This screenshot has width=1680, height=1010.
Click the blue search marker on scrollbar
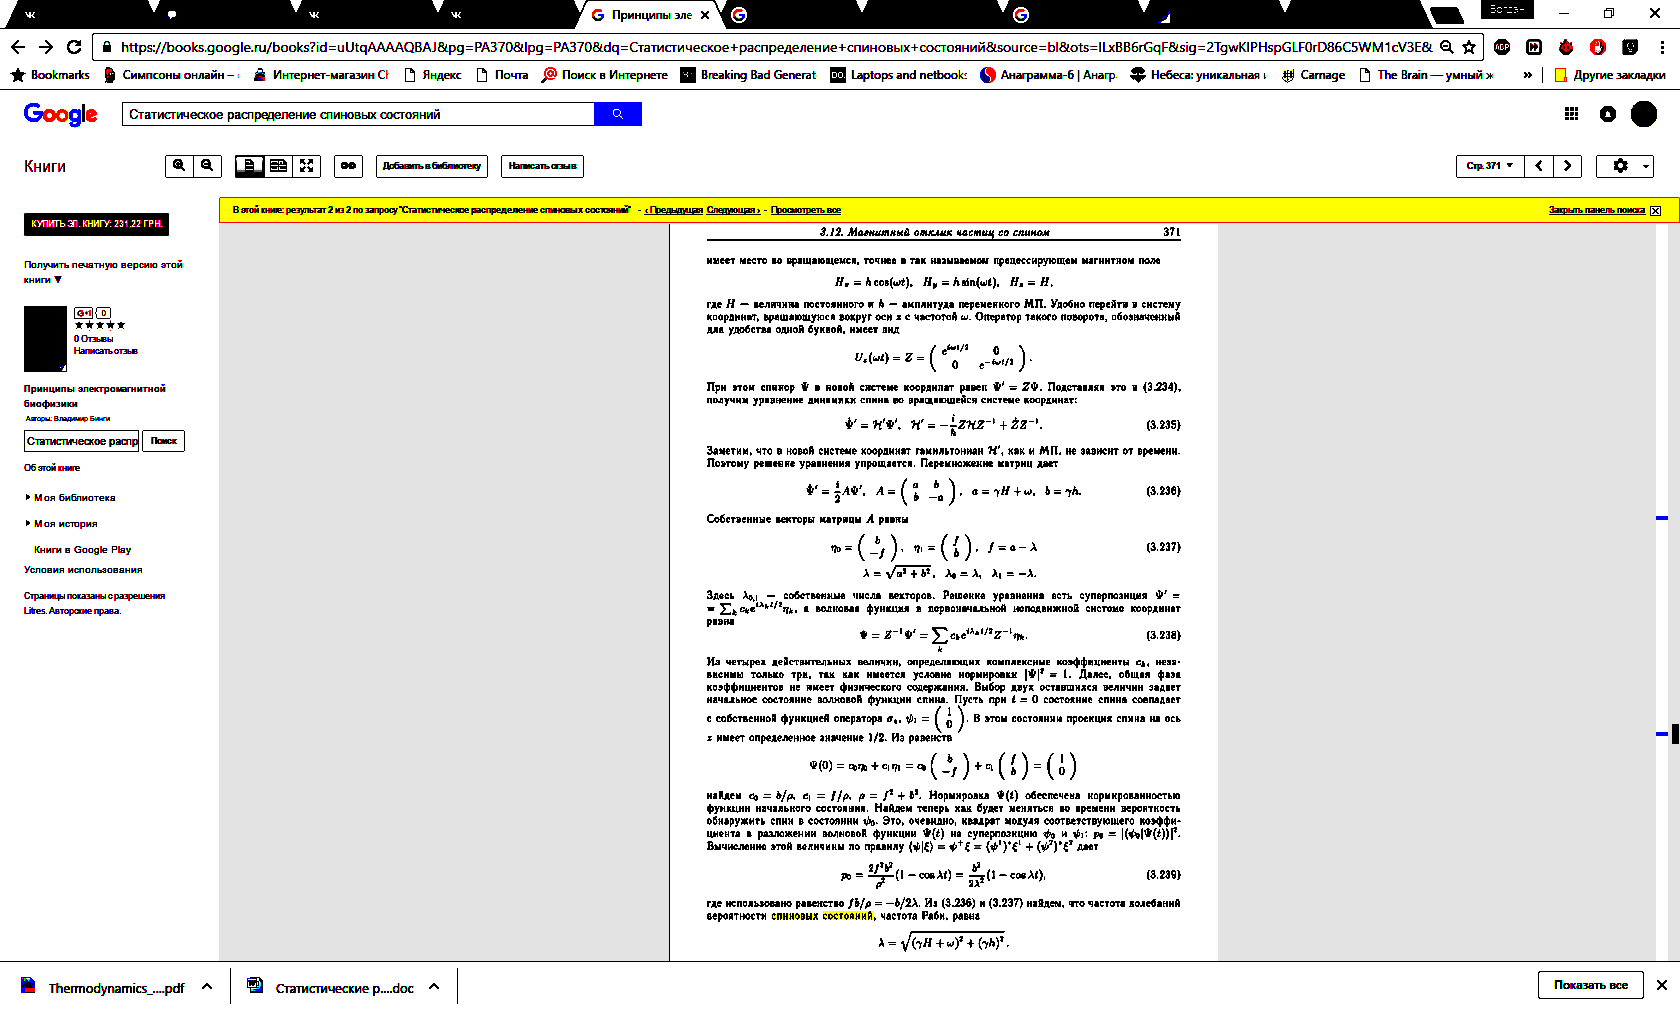tap(1662, 518)
